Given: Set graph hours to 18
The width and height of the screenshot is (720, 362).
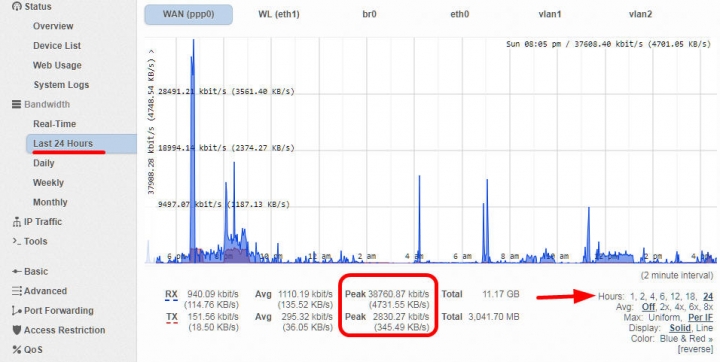Looking at the screenshot, I should (690, 296).
